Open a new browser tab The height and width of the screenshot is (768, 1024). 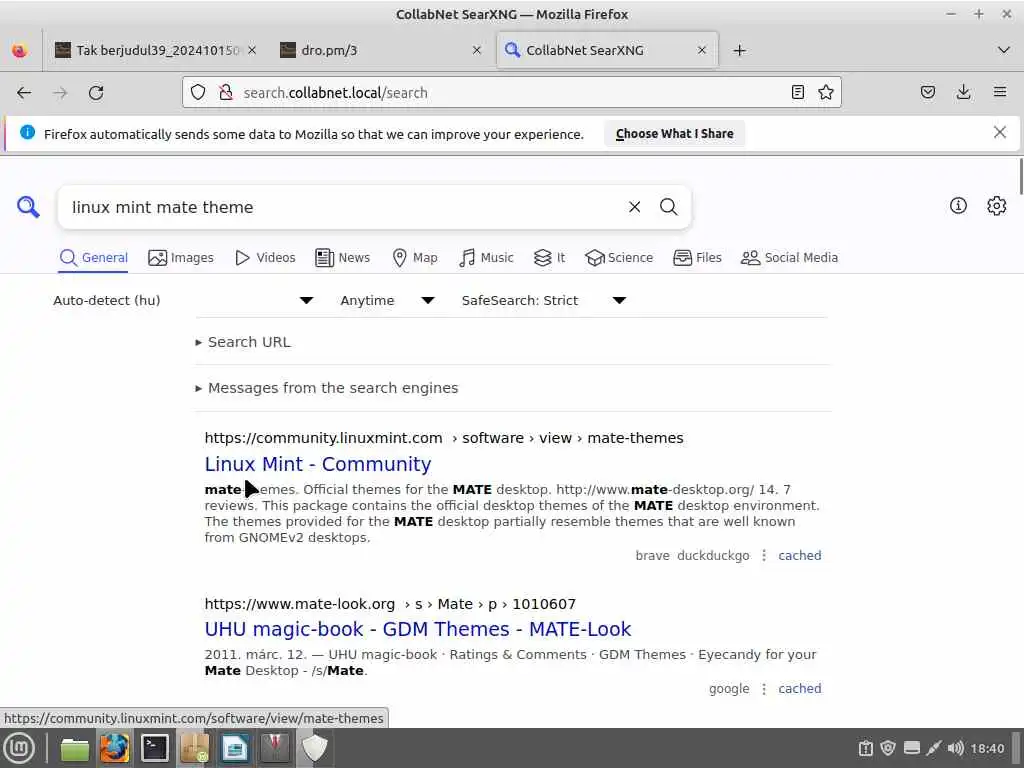[x=739, y=50]
